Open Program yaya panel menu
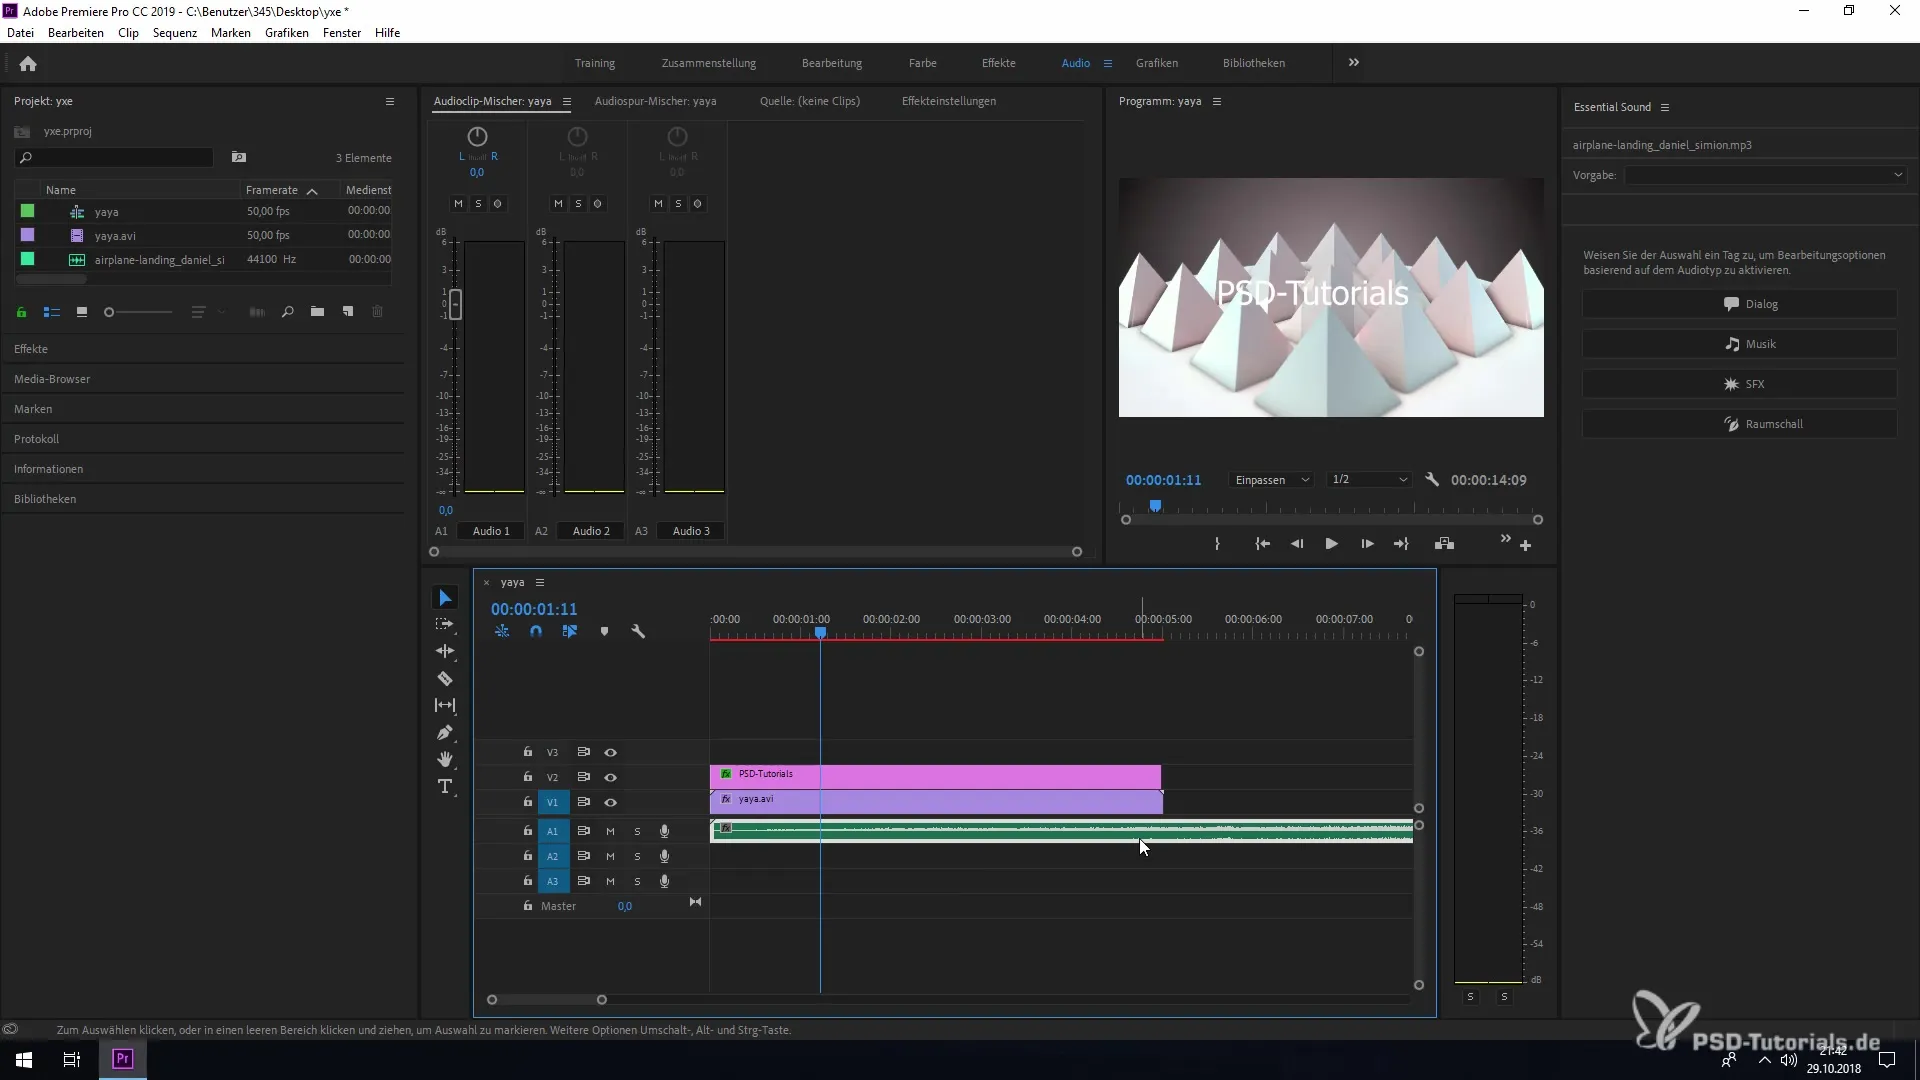The height and width of the screenshot is (1080, 1920). click(1217, 101)
